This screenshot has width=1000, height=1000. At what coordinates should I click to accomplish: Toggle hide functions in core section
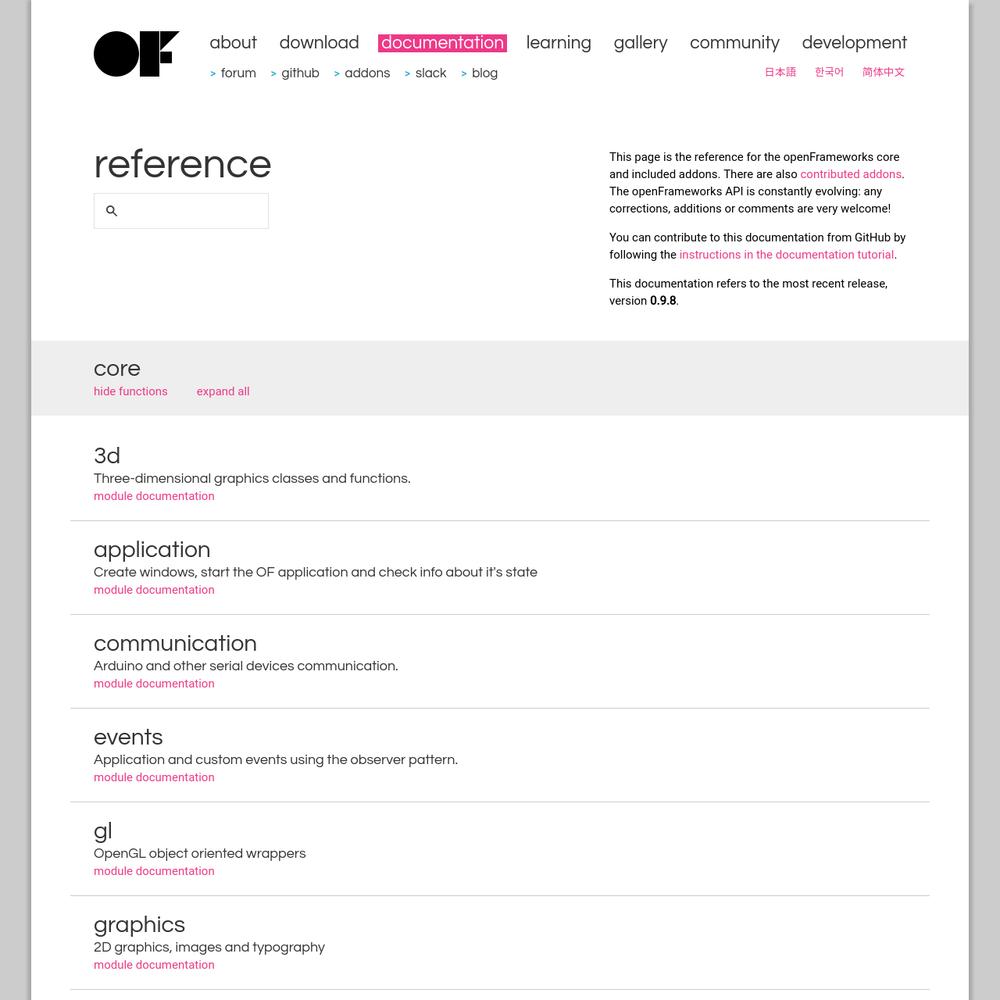(x=131, y=392)
